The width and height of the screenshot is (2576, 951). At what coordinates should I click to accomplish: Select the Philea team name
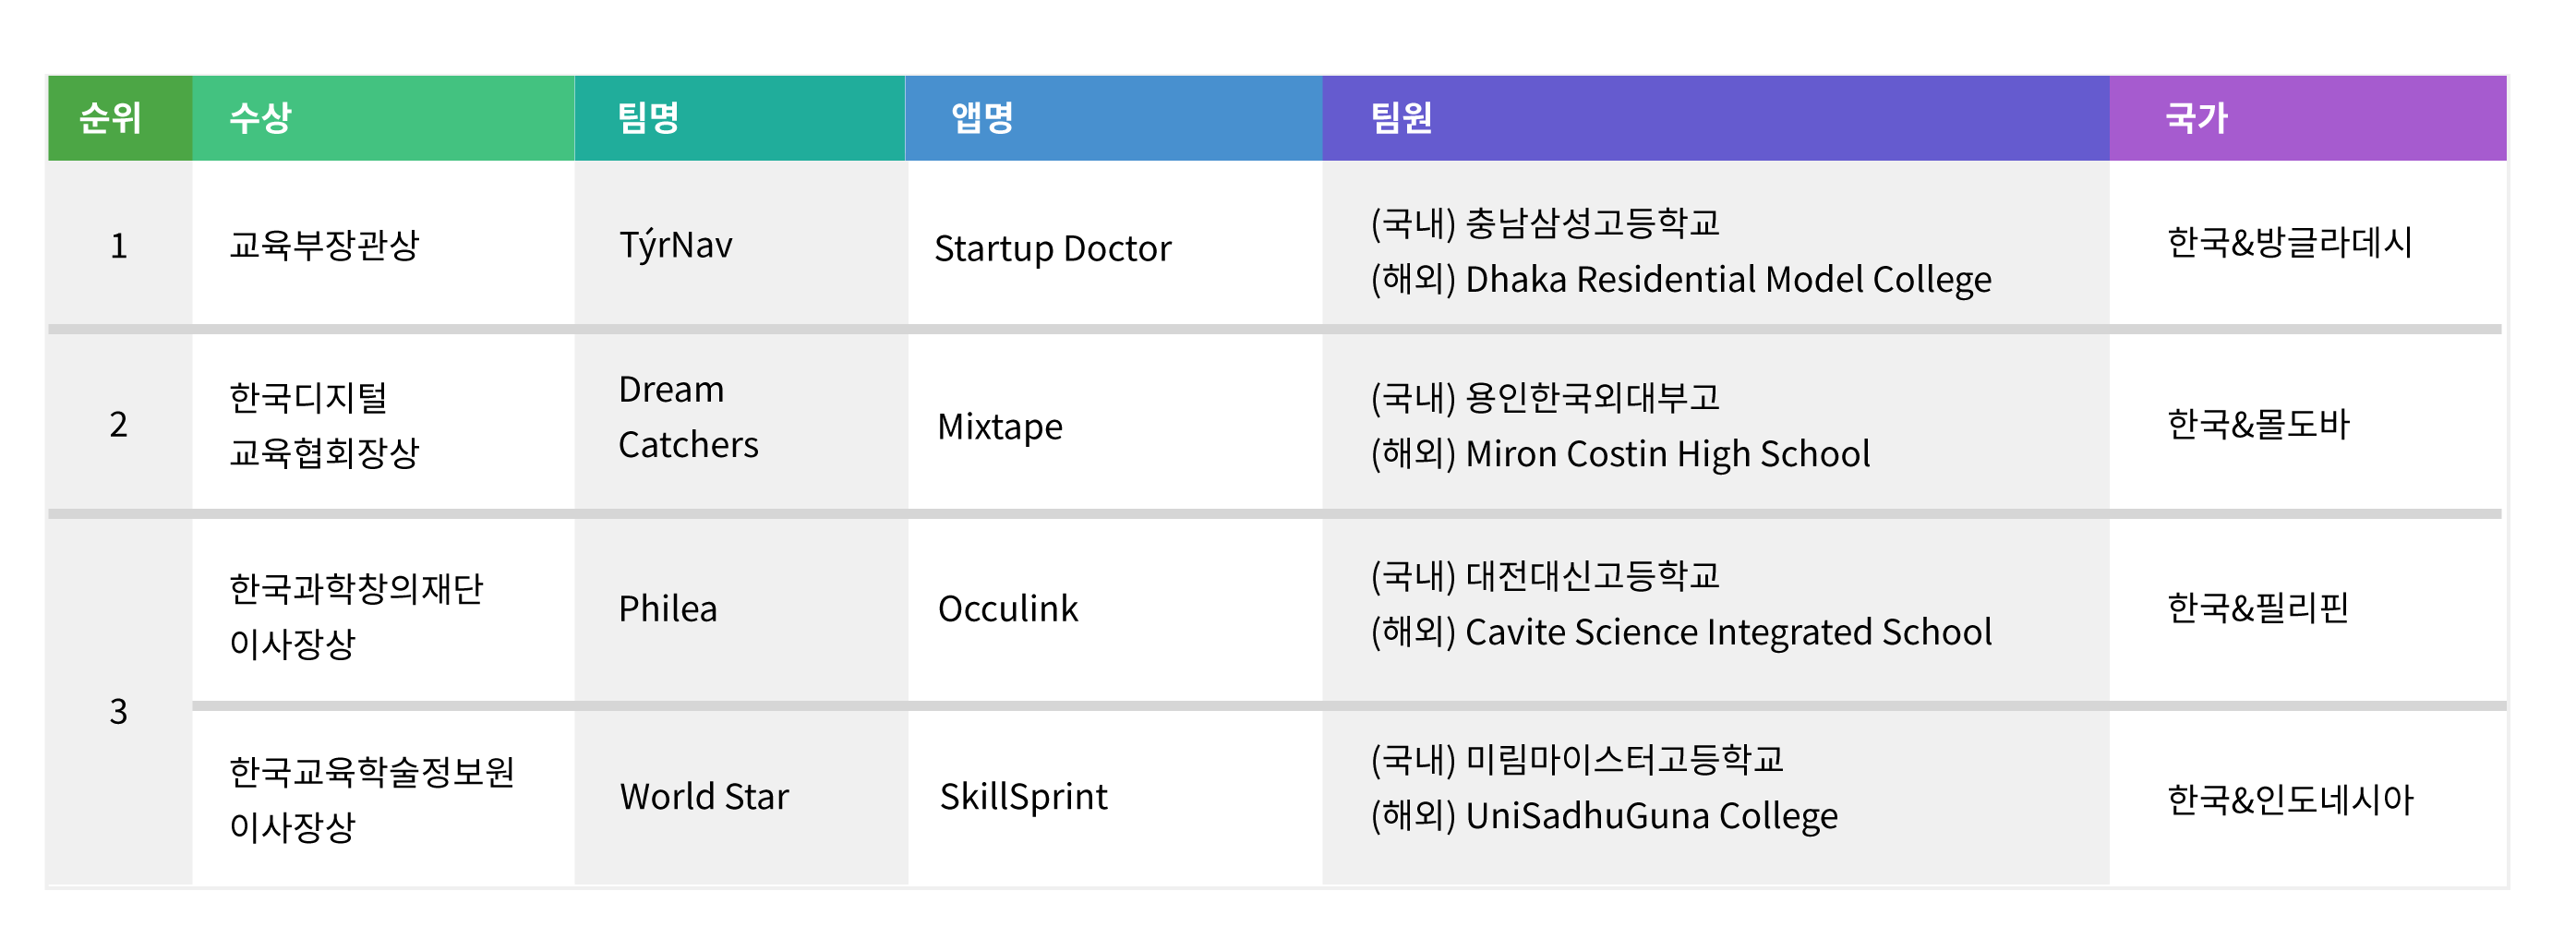668,608
